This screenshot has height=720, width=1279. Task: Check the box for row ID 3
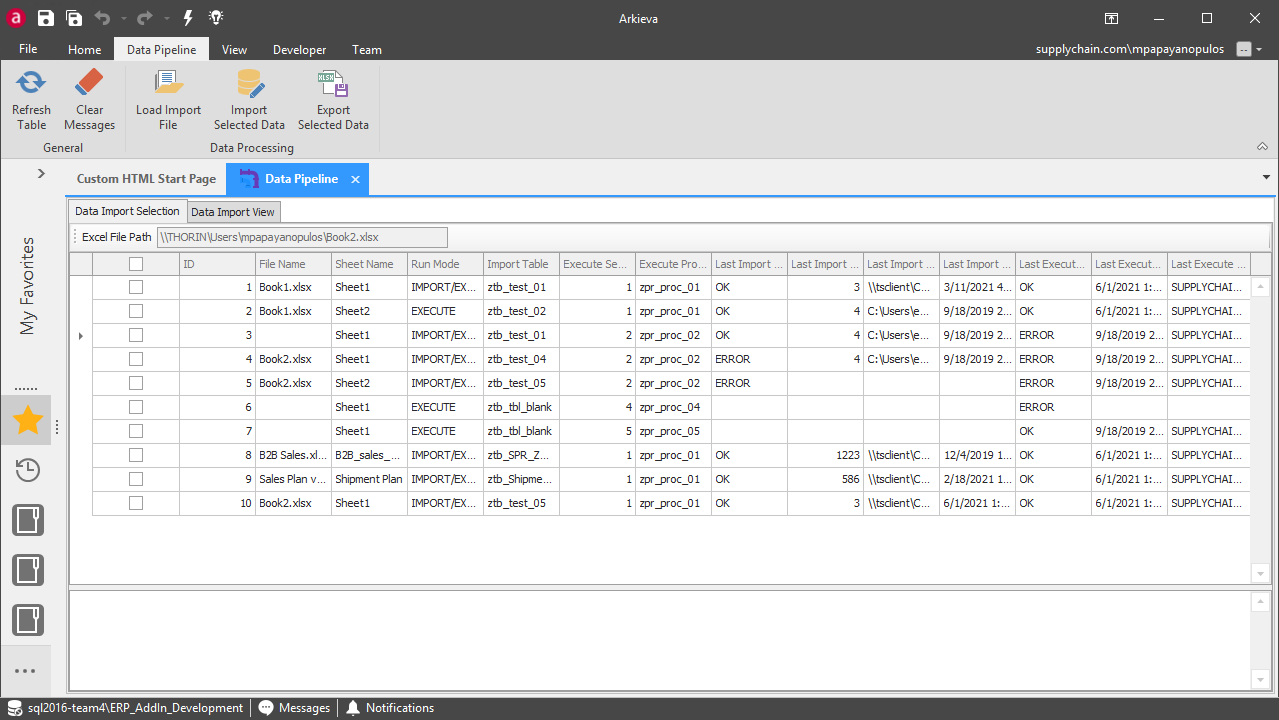(x=136, y=335)
